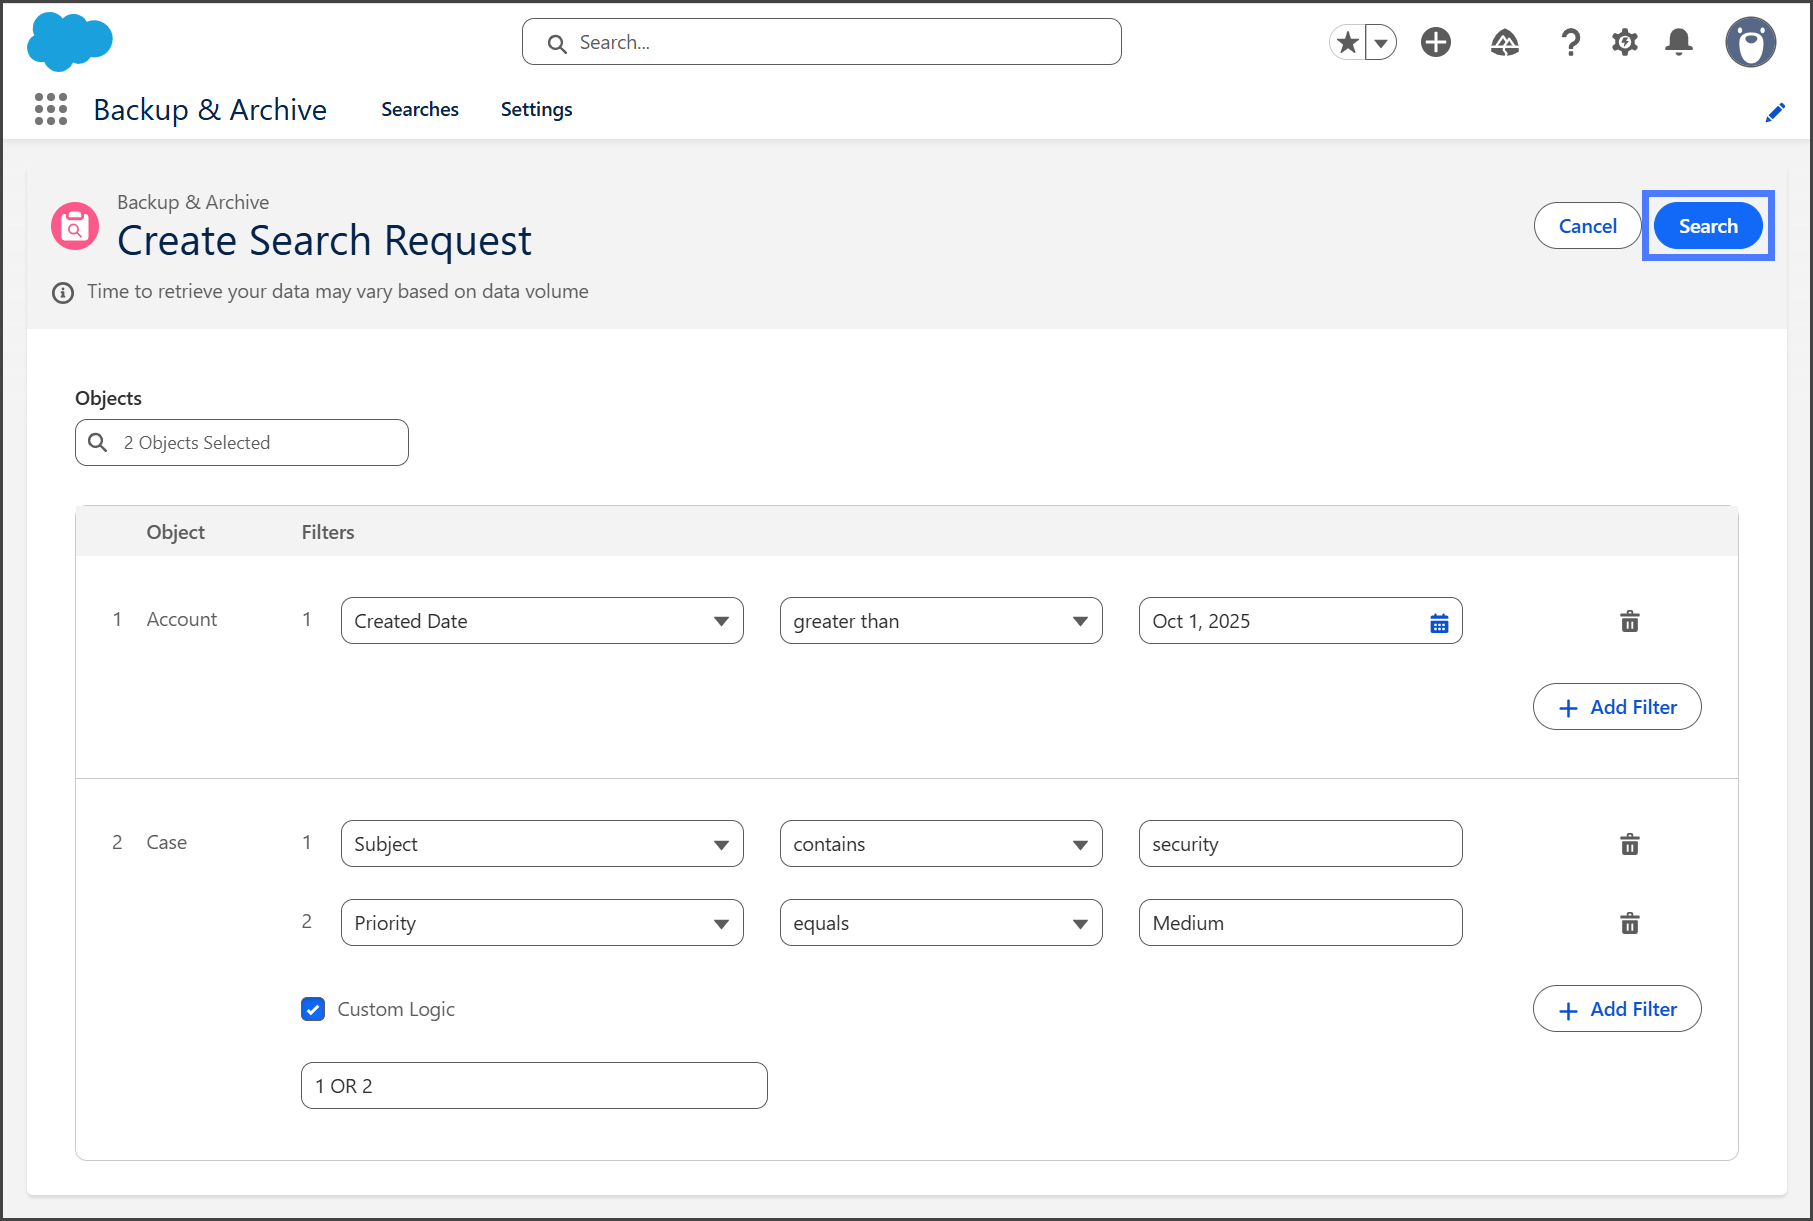Screen dimensions: 1813x1221
Task: Expand the favorites list dropdown arrow
Action: [x=1381, y=43]
